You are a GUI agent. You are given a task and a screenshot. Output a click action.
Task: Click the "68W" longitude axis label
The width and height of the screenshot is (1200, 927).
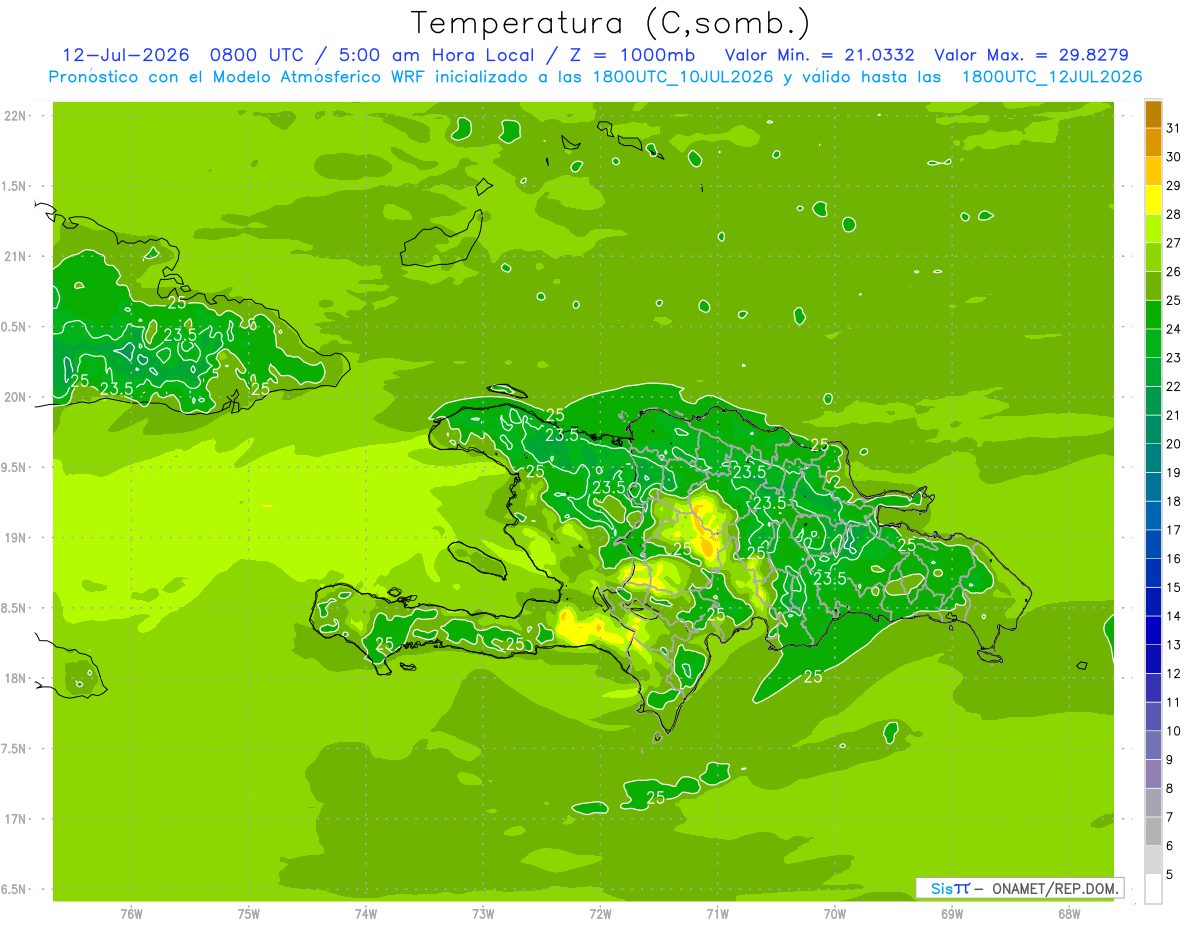pyautogui.click(x=1069, y=914)
